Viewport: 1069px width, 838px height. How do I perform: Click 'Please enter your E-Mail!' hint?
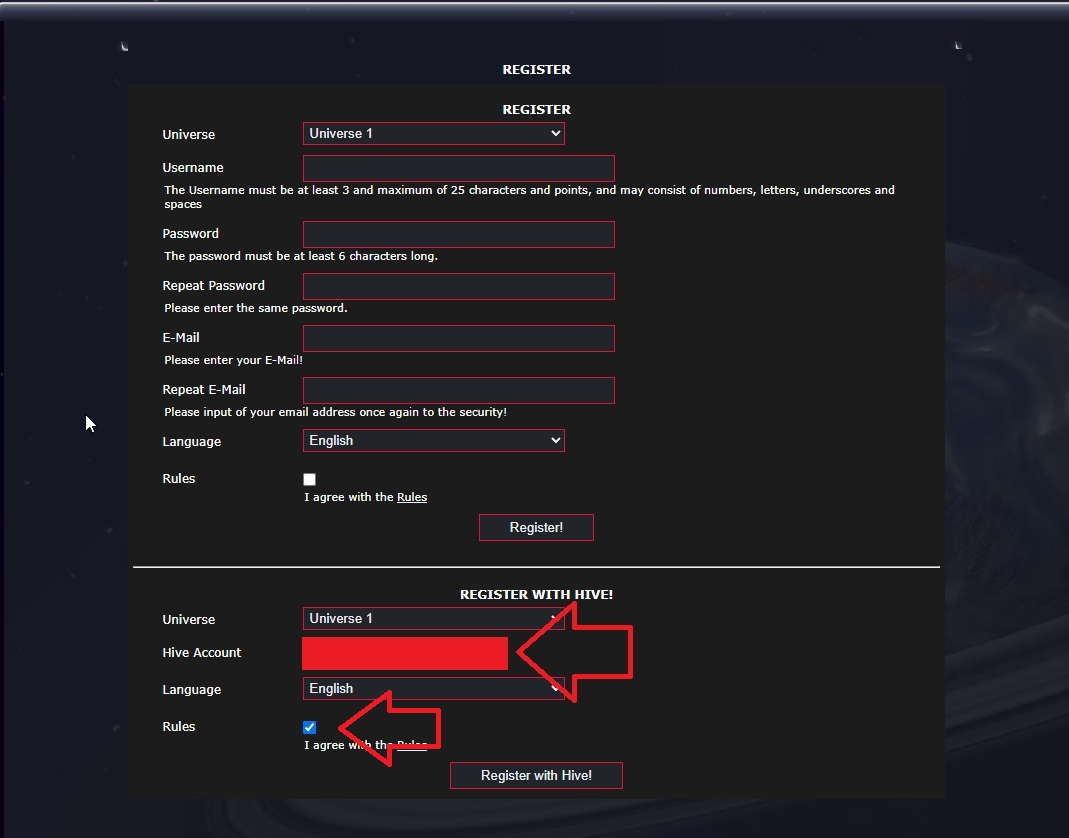[x=233, y=360]
